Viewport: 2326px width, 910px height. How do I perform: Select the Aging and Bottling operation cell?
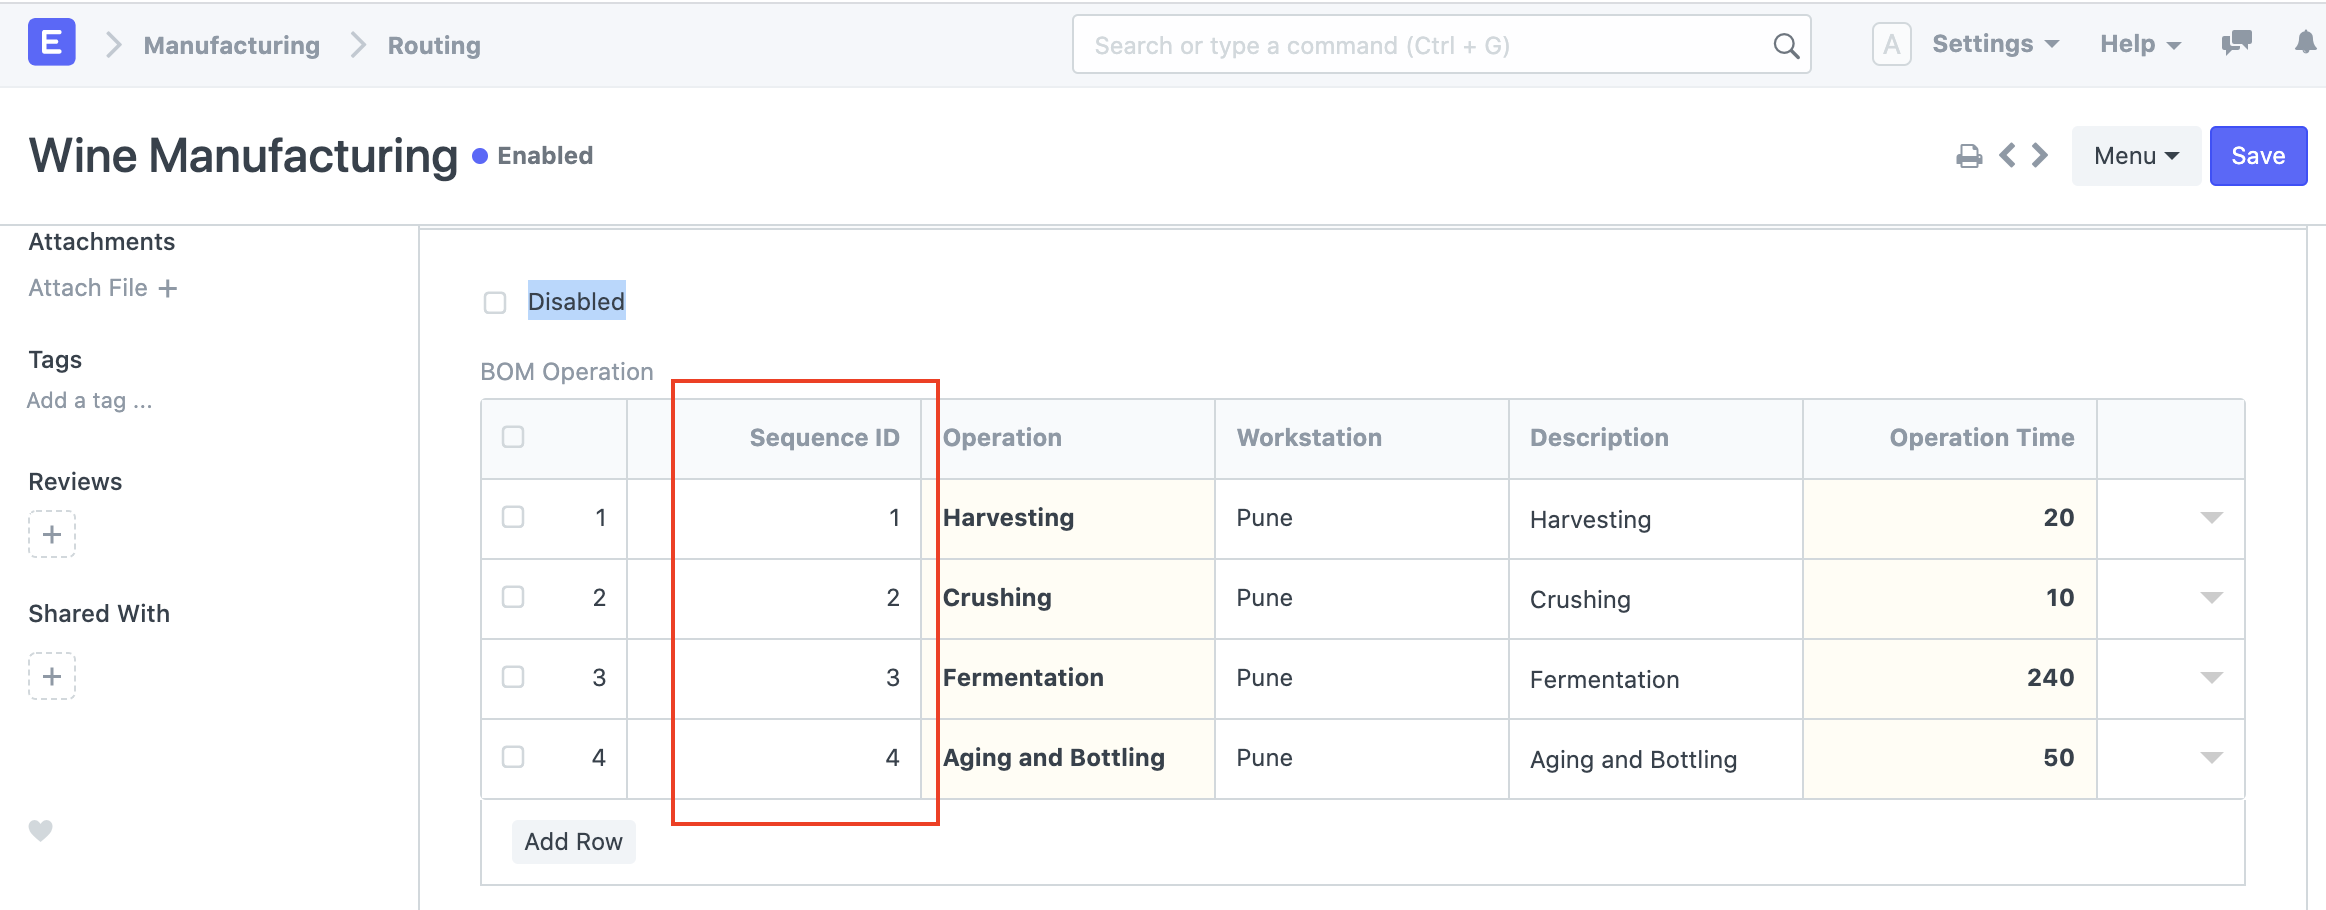1068,758
